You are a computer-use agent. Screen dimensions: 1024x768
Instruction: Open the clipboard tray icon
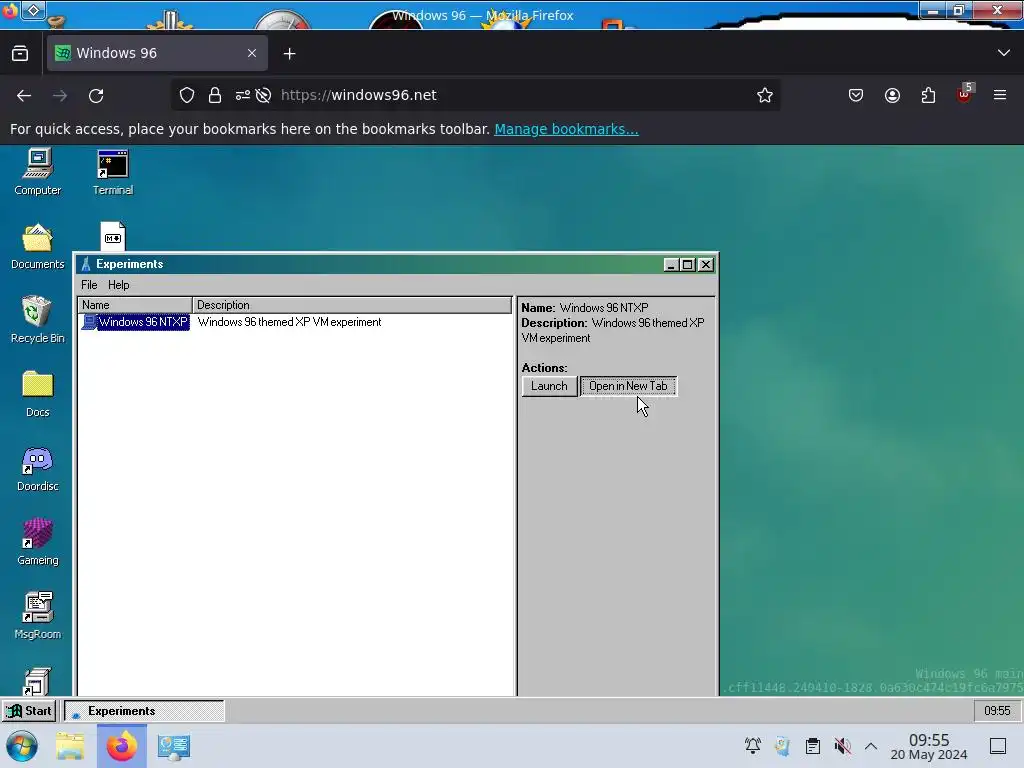(812, 746)
